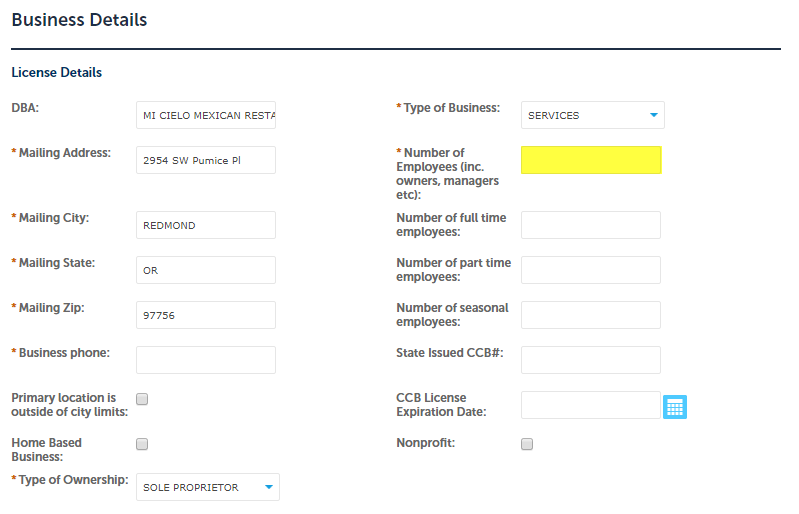This screenshot has height=514, width=799.
Task: Click the CCB License Expiration Date input
Action: click(x=591, y=405)
